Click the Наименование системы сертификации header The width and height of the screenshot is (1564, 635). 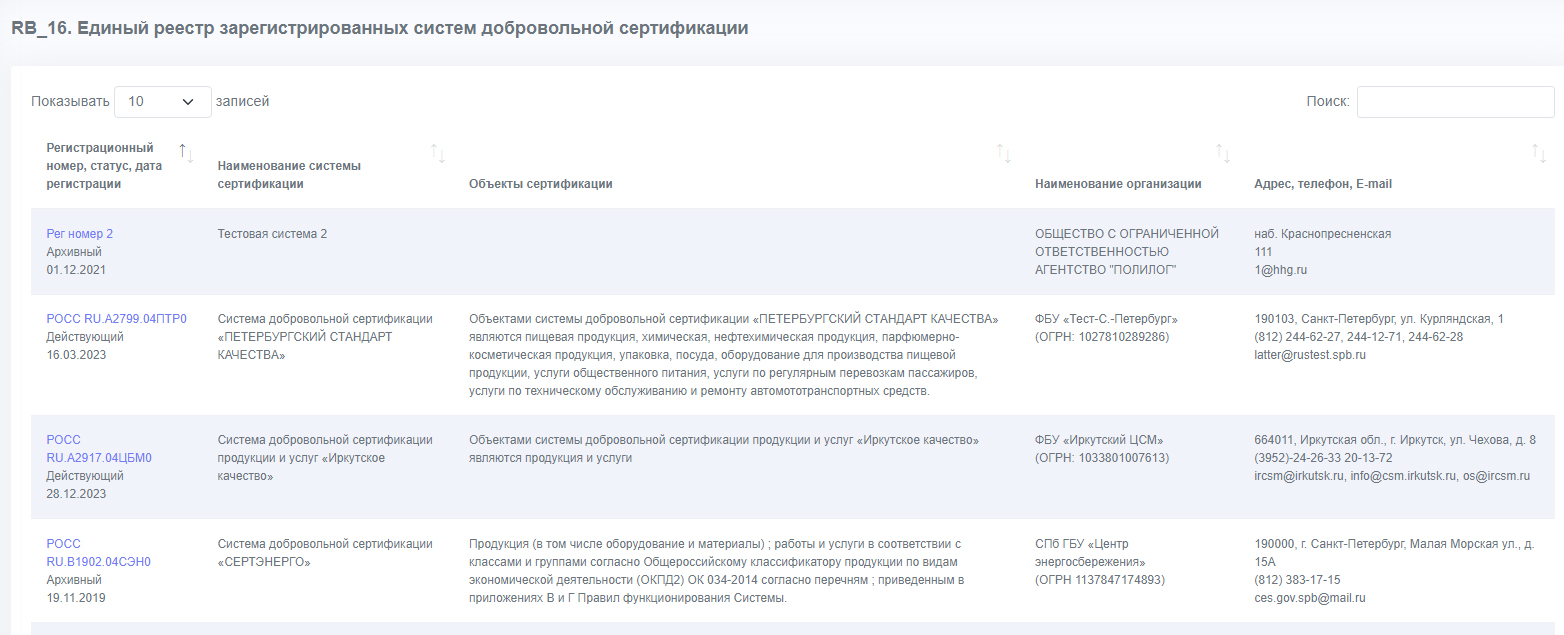tap(289, 175)
